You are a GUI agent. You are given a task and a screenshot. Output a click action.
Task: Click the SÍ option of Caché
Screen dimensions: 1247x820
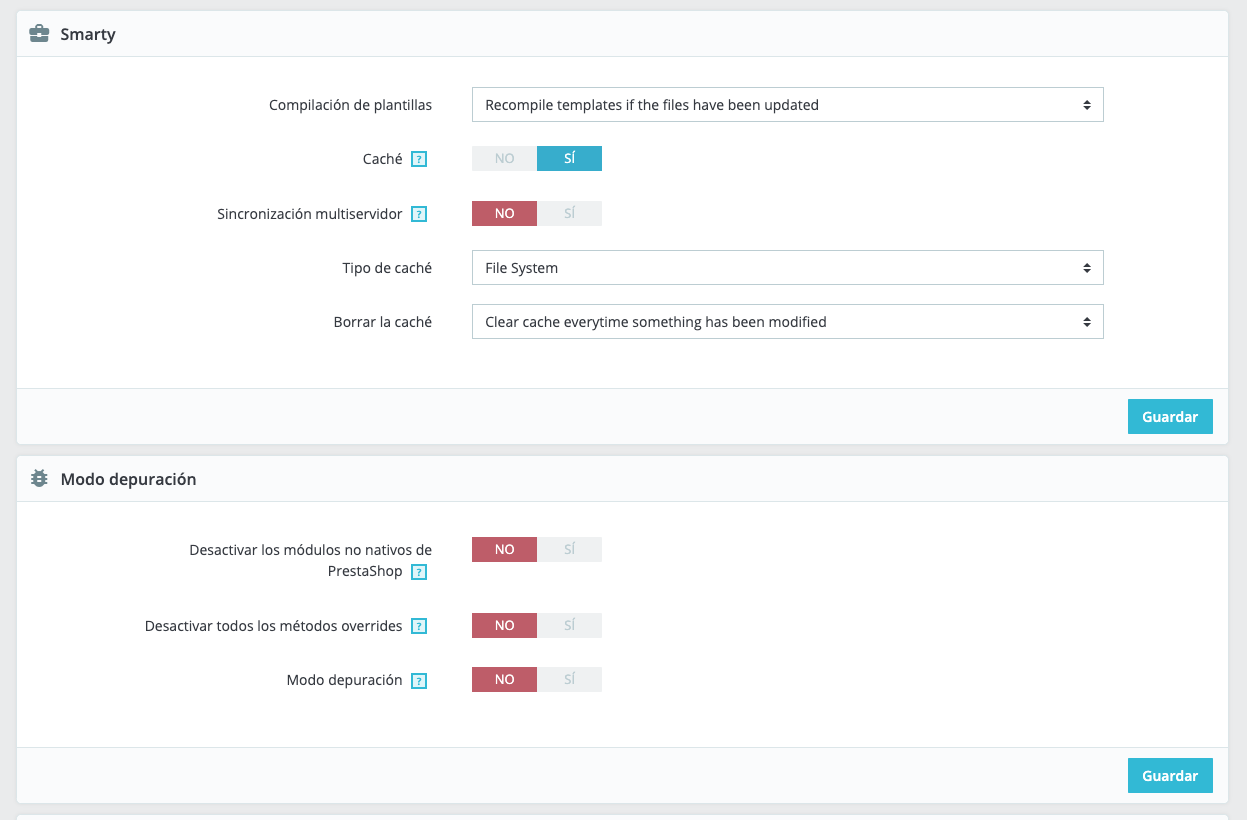point(569,159)
